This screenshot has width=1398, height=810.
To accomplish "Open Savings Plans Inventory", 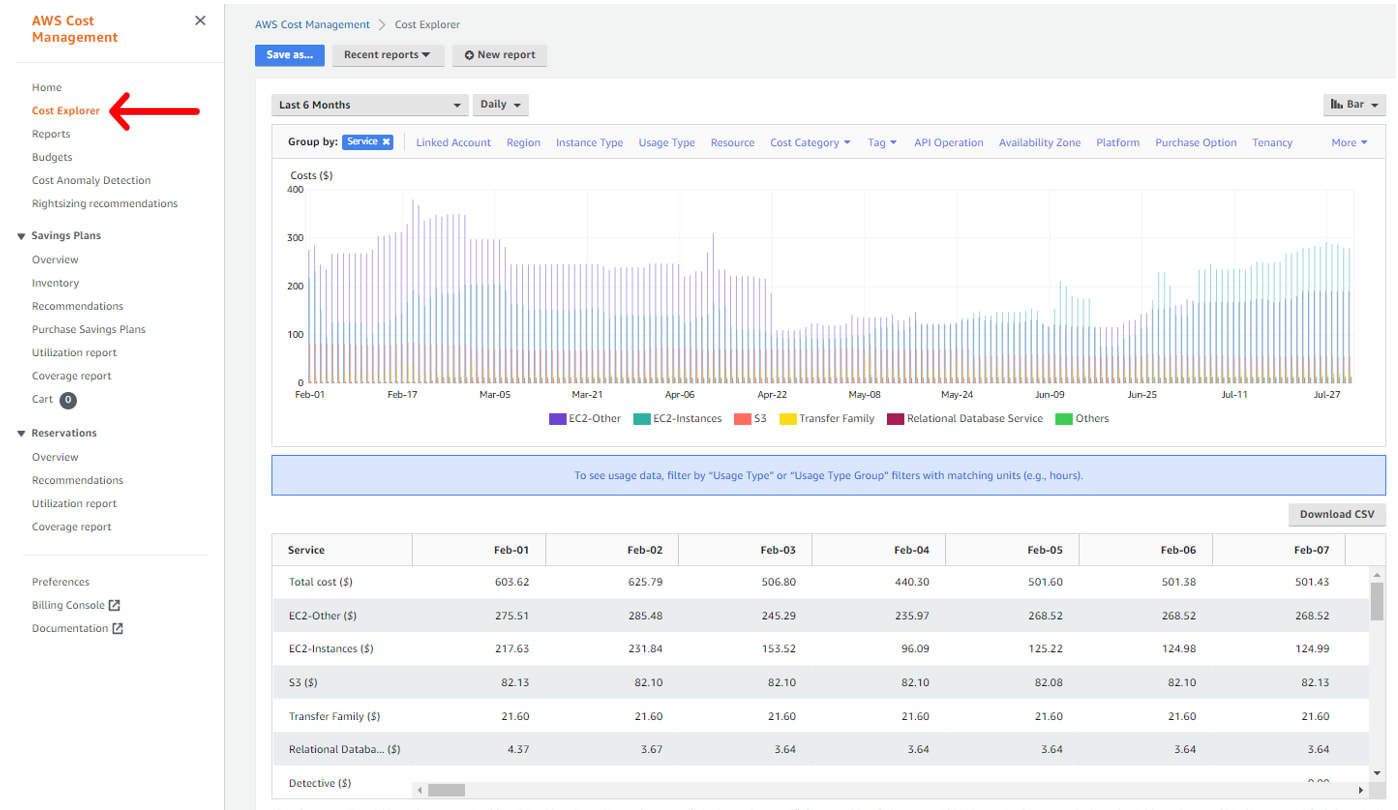I will pos(55,283).
